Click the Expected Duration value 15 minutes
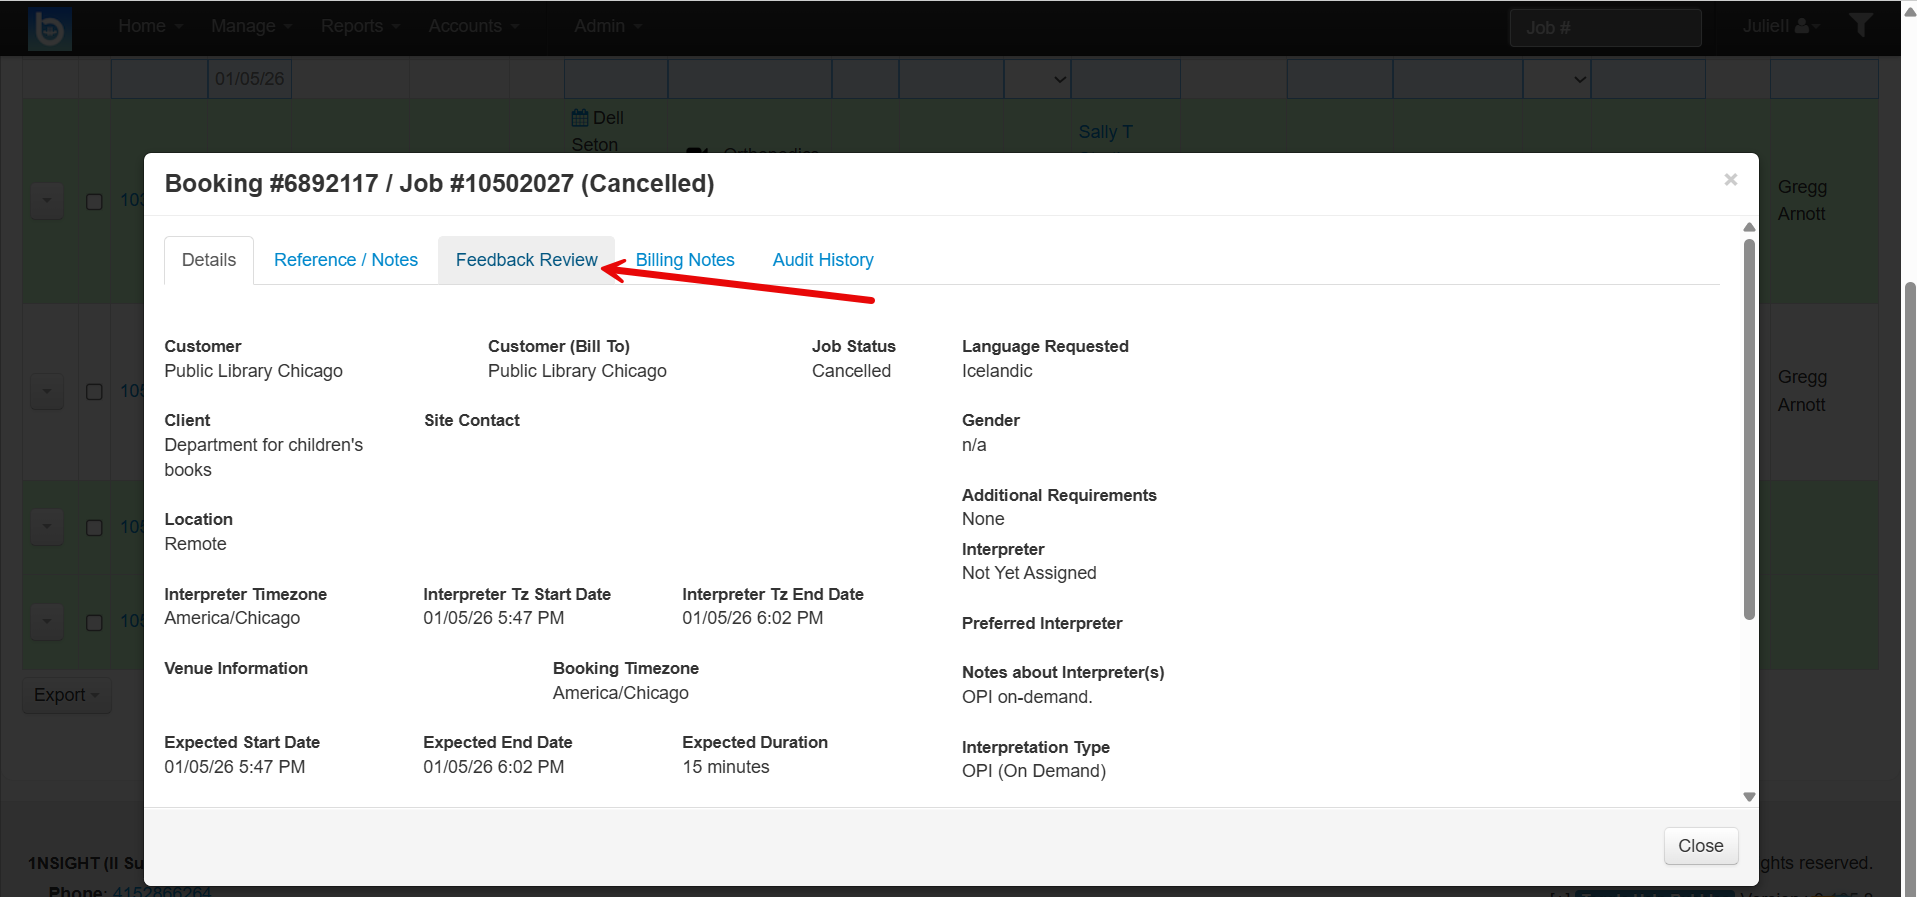Image resolution: width=1917 pixels, height=897 pixels. pyautogui.click(x=726, y=767)
